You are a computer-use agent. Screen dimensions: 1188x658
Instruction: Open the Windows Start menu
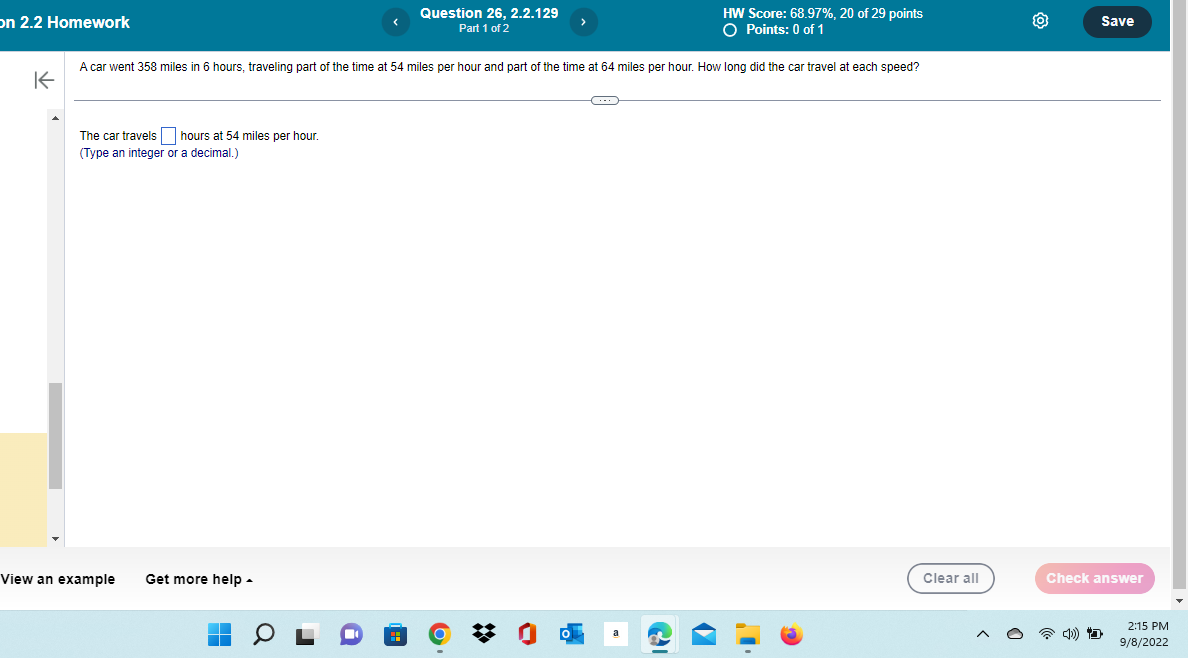(219, 634)
